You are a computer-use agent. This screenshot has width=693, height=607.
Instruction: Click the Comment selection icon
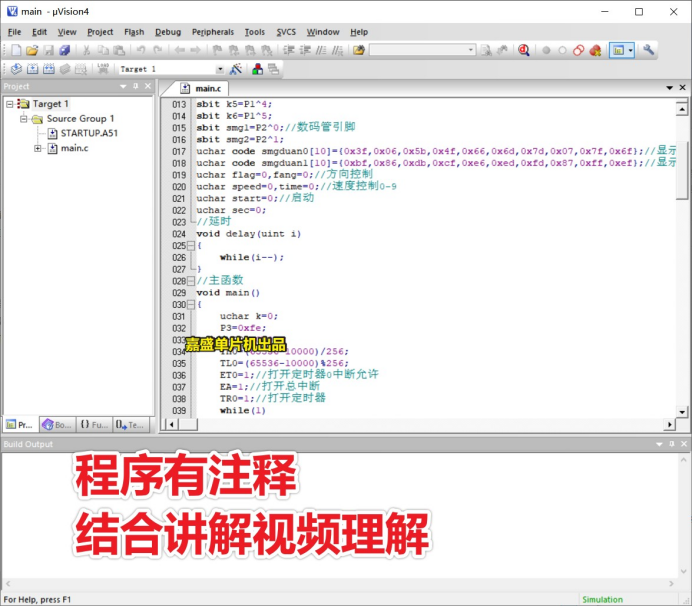tap(321, 50)
